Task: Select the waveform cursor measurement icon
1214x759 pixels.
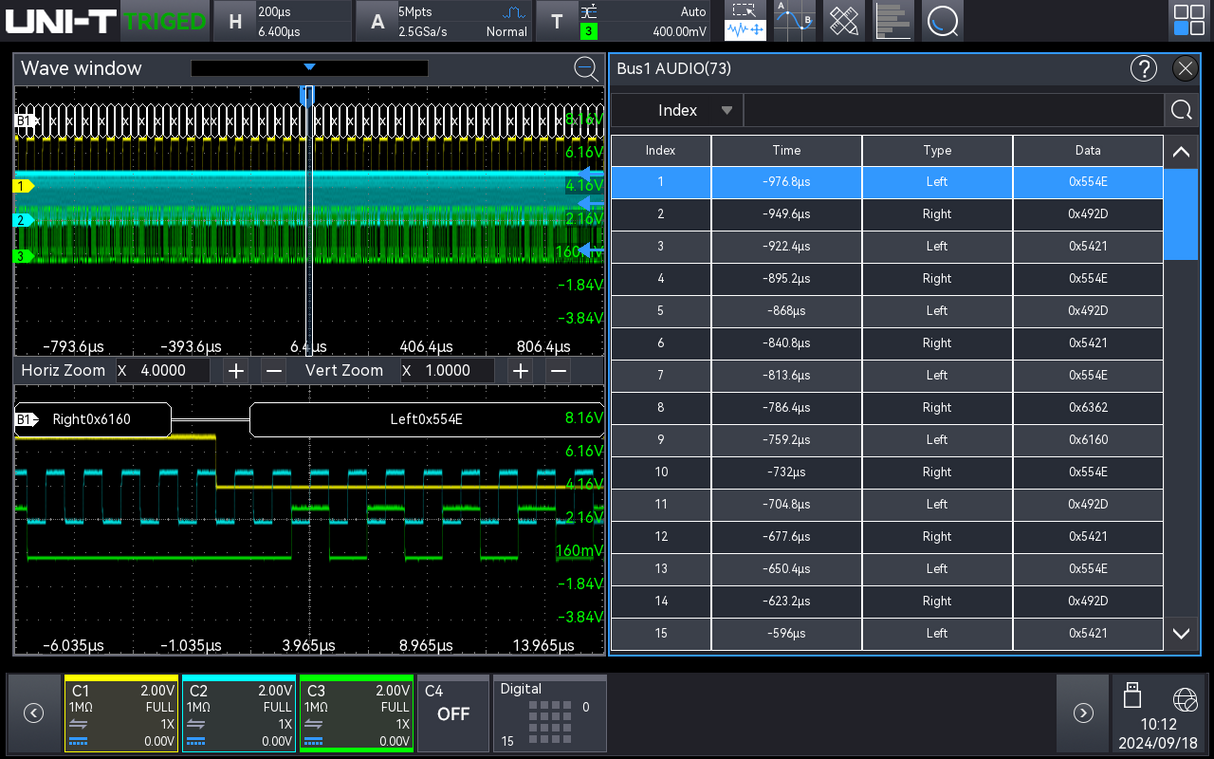Action: pyautogui.click(x=744, y=20)
